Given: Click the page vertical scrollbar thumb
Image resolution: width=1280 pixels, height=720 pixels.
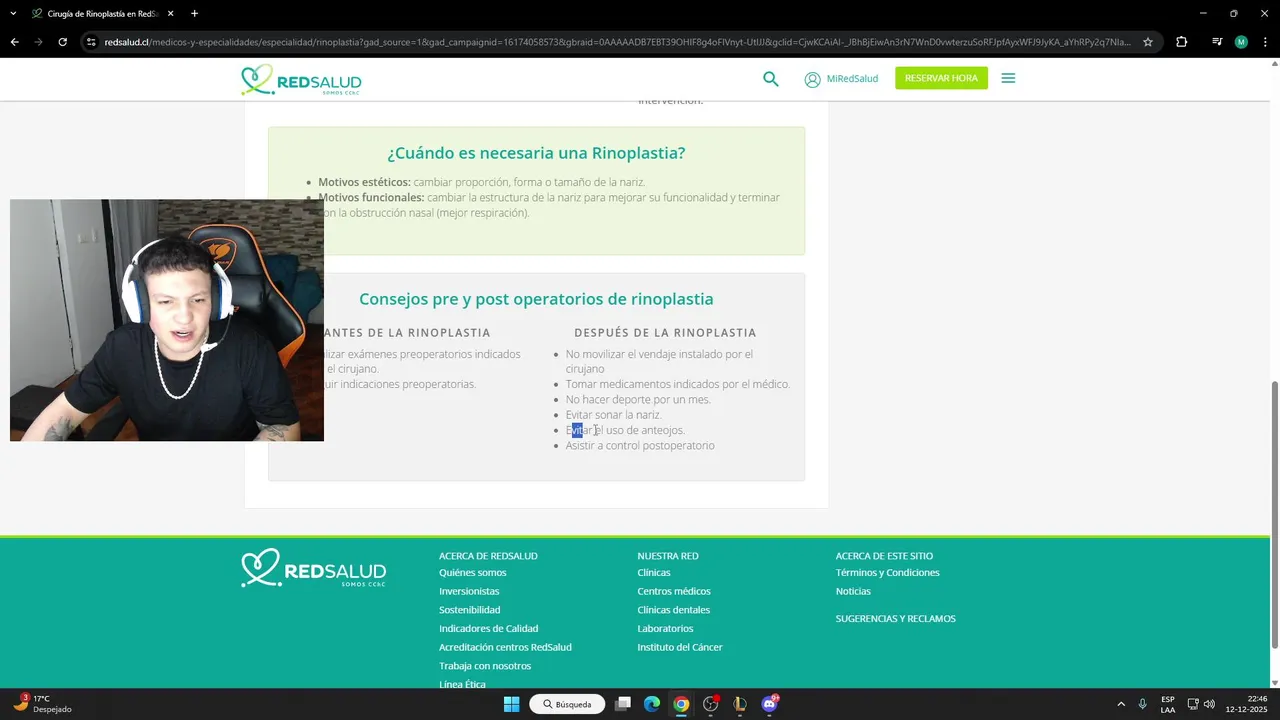Looking at the screenshot, I should (1274, 514).
